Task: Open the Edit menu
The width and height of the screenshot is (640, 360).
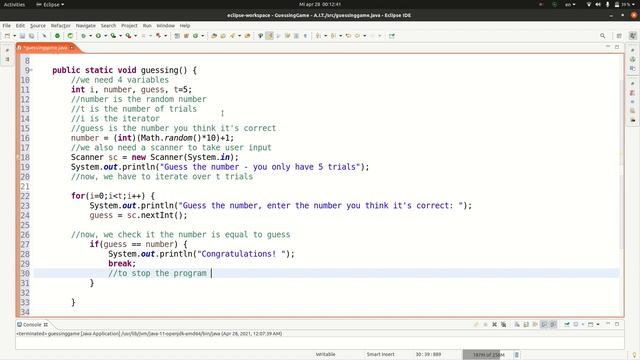Action: pyautogui.click(x=20, y=26)
